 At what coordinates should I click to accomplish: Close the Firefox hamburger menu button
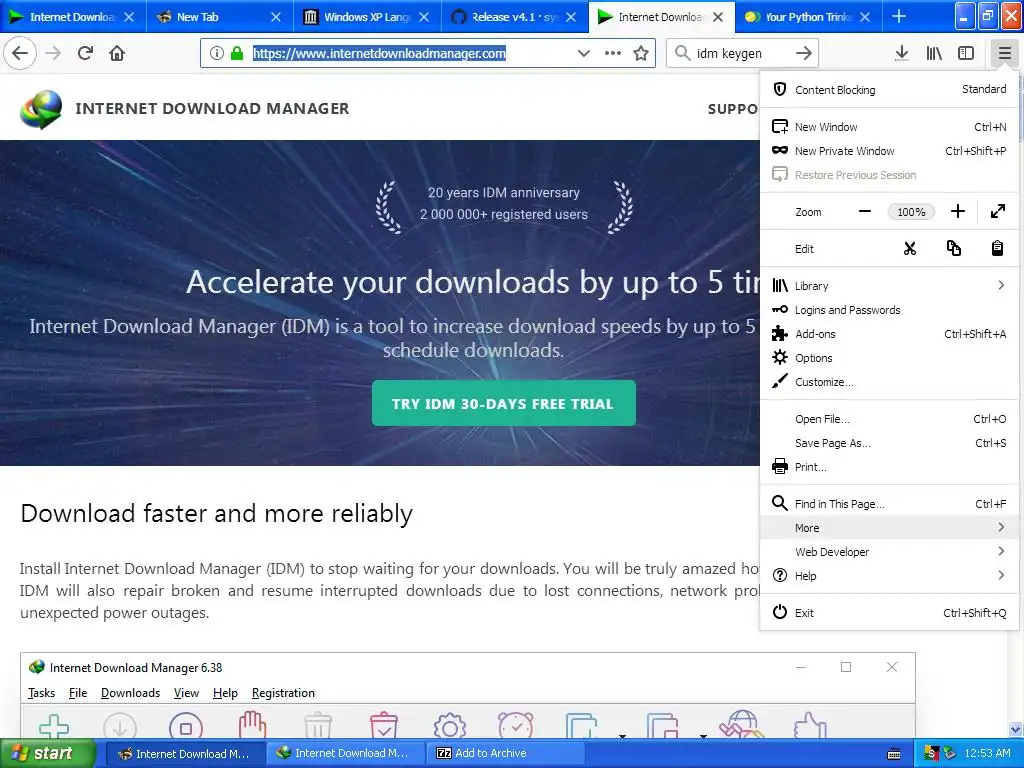coord(1004,53)
